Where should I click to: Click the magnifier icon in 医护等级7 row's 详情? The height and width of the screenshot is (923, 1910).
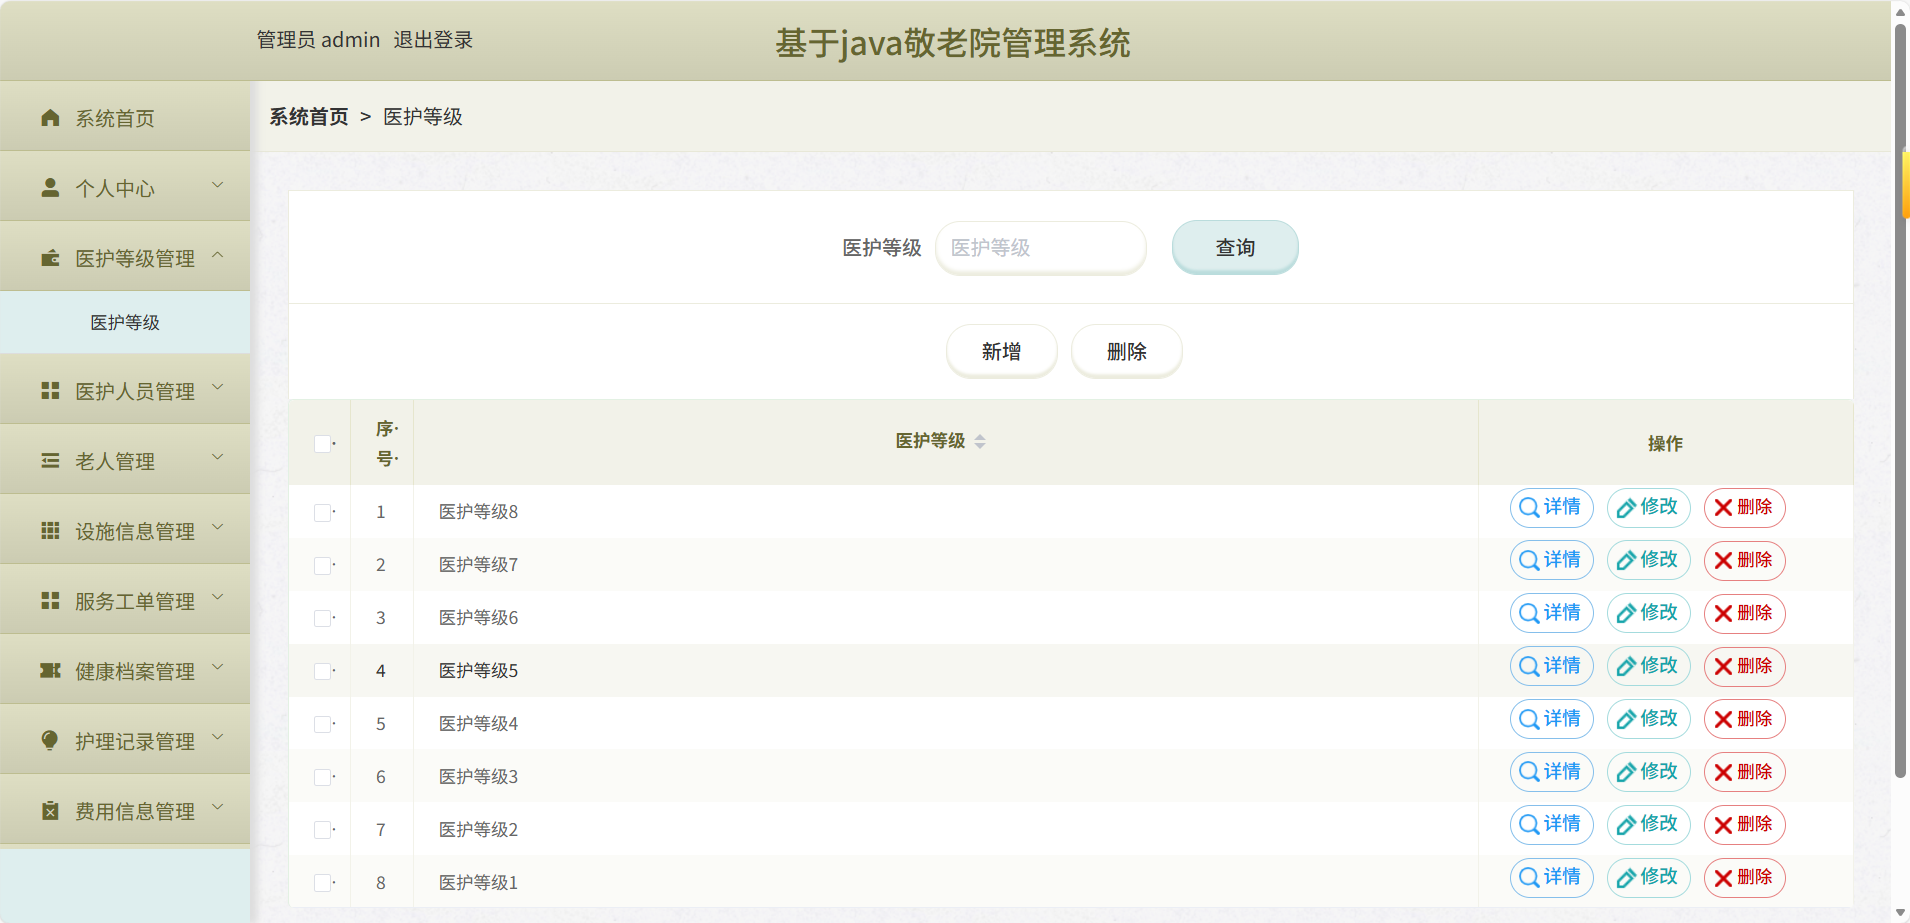[x=1529, y=561]
